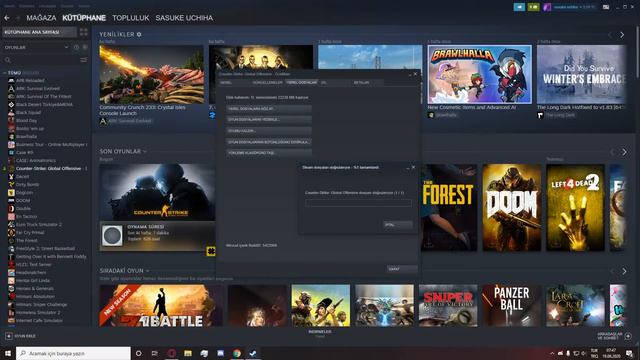Open The Forest game cover
The image size is (640, 360).
(x=449, y=208)
